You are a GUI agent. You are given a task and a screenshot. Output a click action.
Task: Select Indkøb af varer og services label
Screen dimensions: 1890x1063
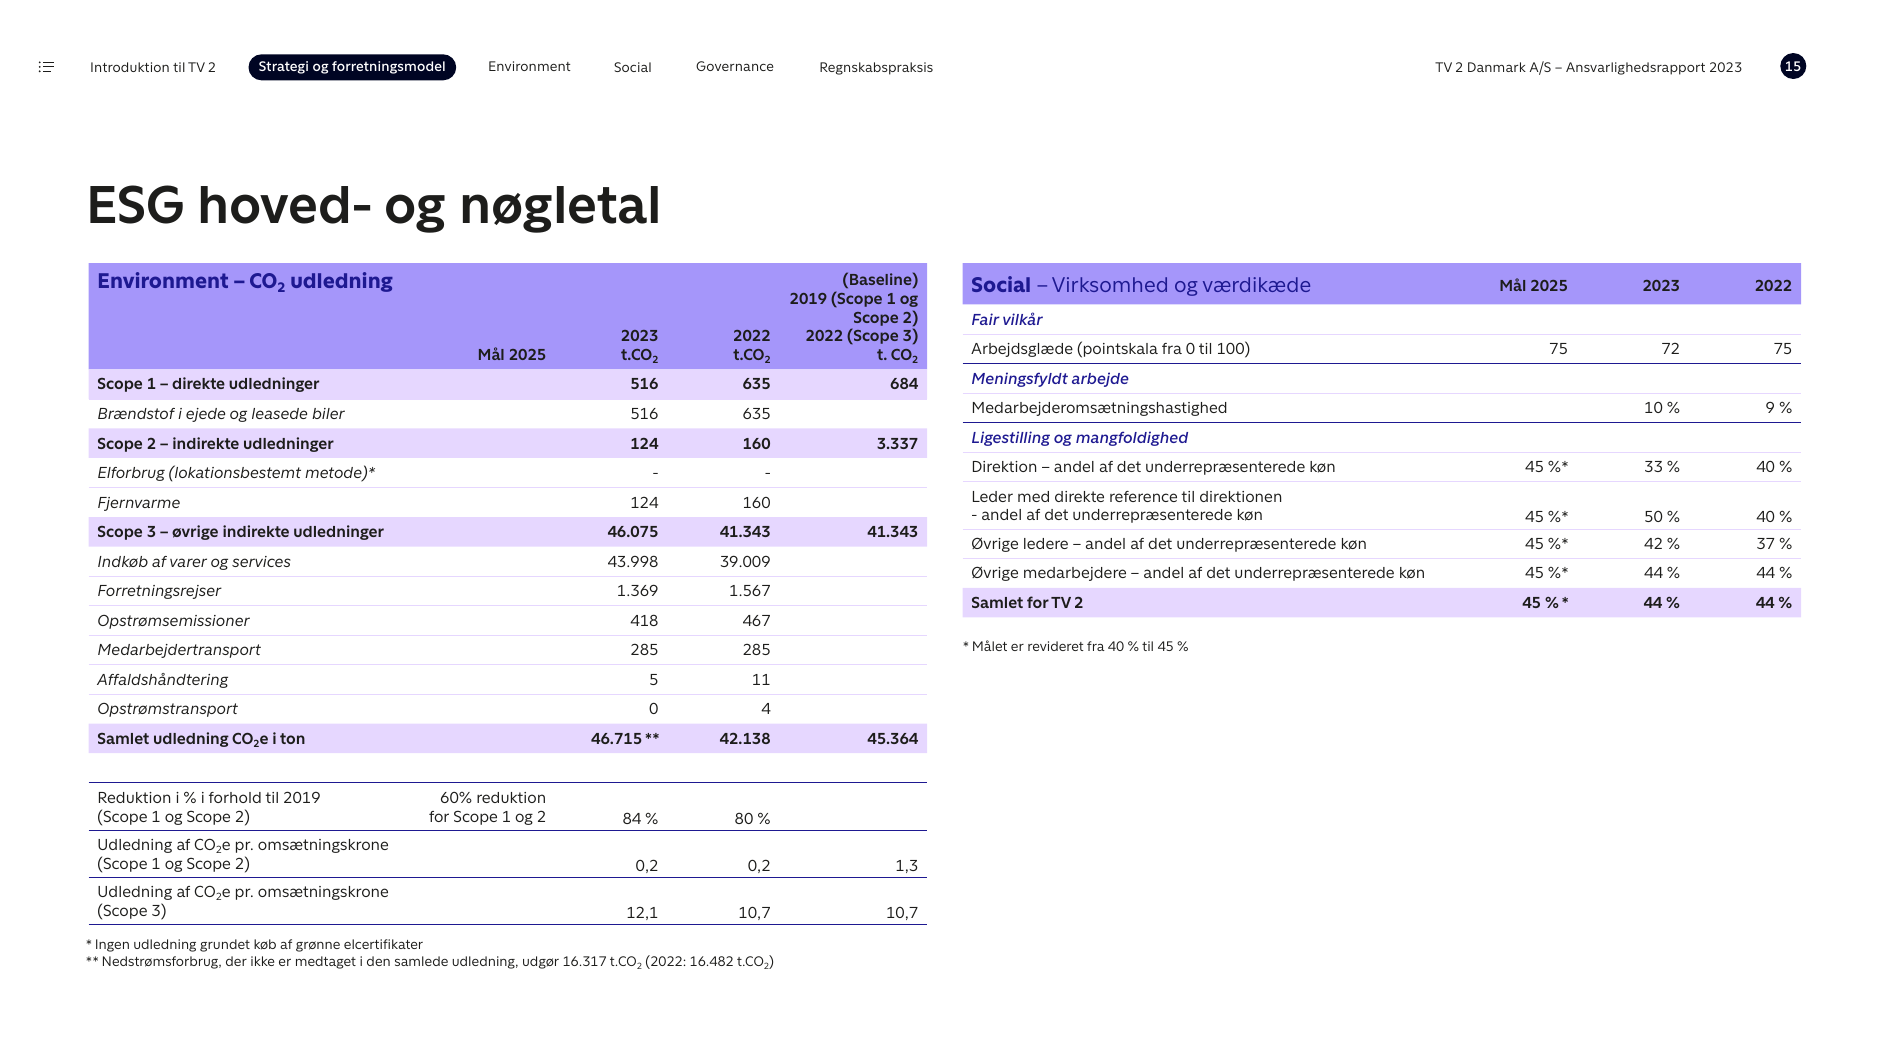(194, 562)
